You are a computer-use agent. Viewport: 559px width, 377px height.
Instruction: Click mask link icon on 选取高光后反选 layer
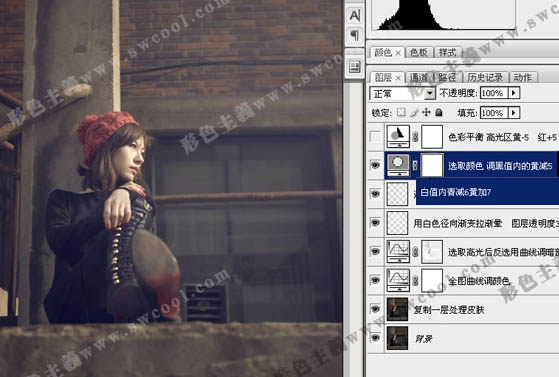(415, 252)
